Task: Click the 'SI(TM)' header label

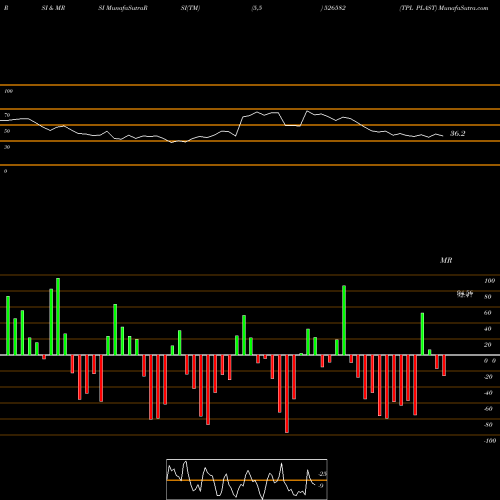Action: point(190,8)
